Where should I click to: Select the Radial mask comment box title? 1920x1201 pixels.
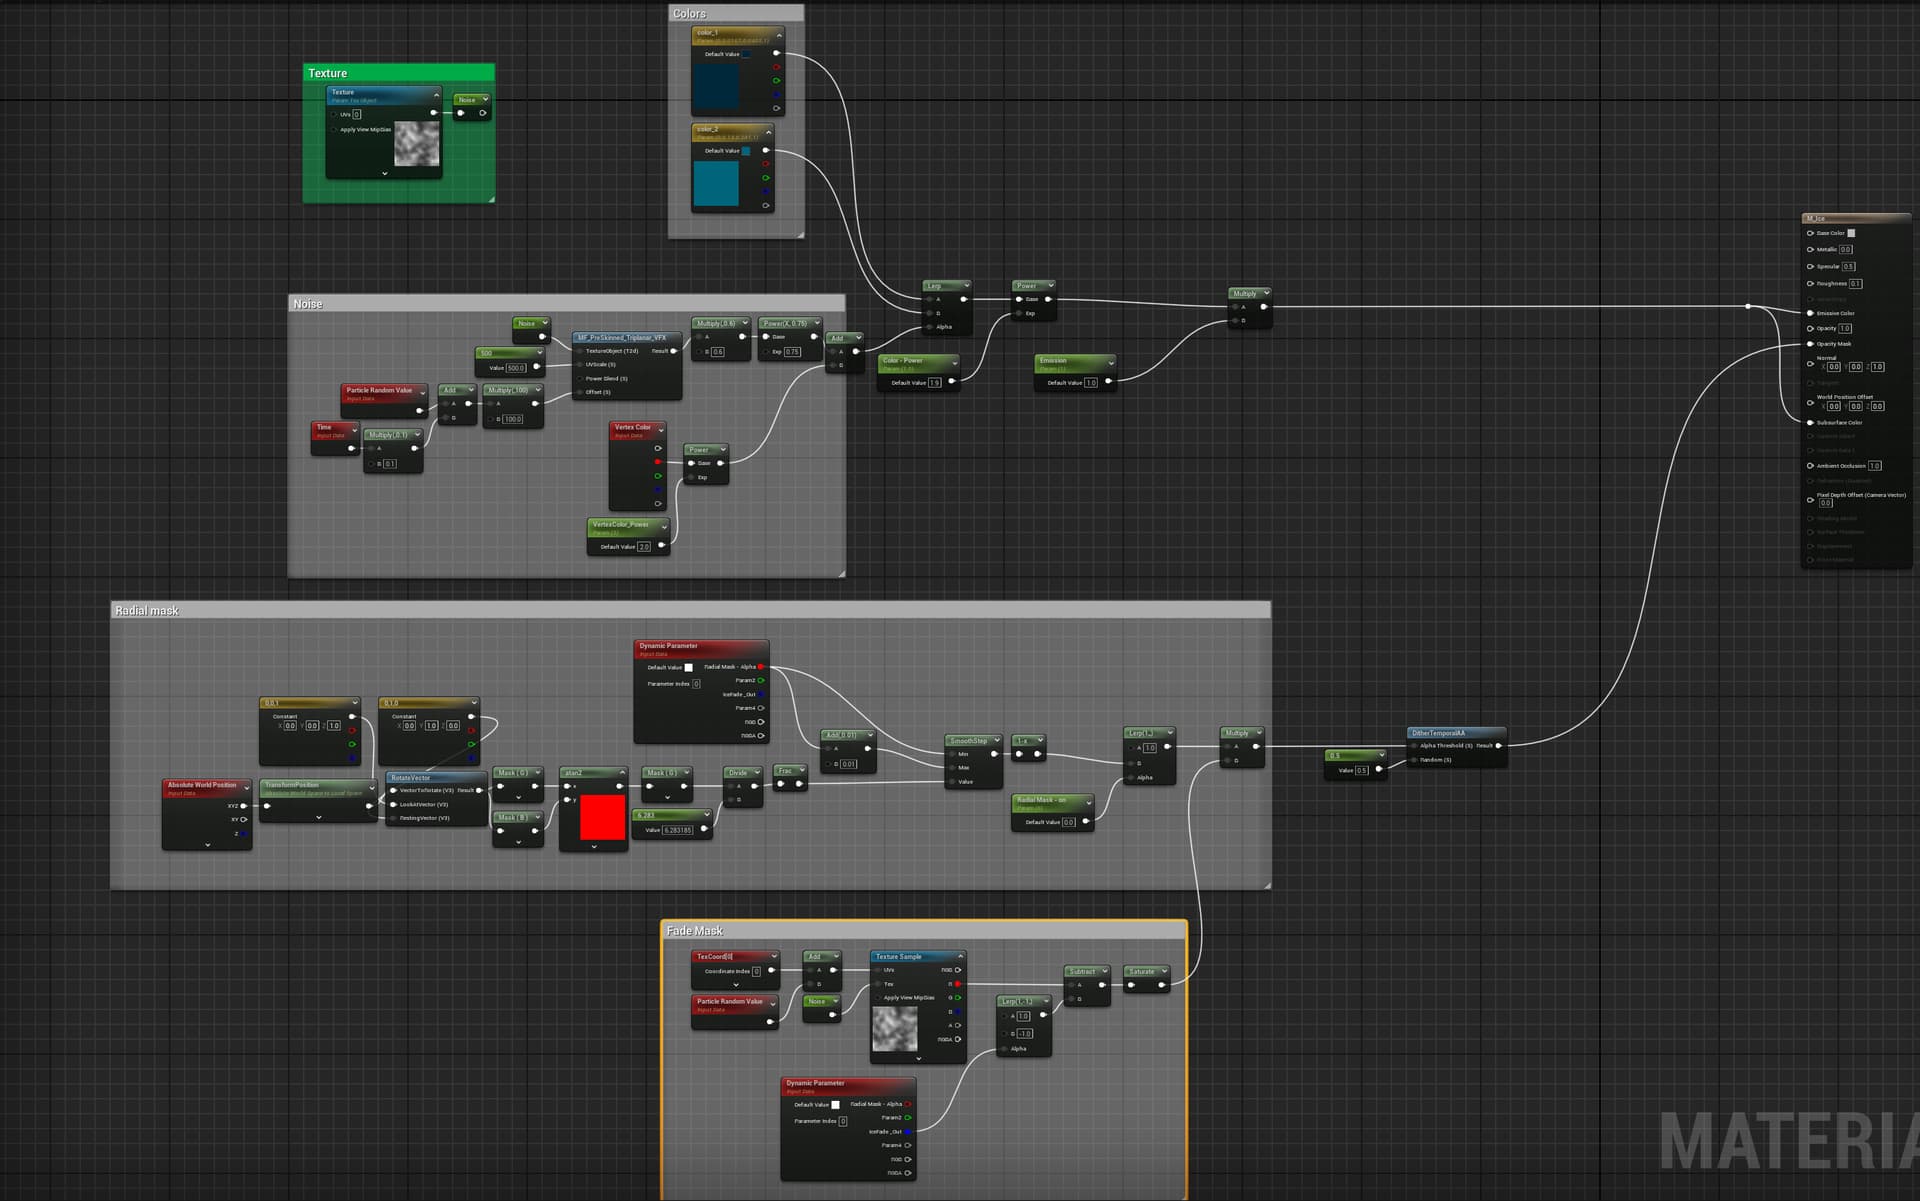(x=147, y=611)
